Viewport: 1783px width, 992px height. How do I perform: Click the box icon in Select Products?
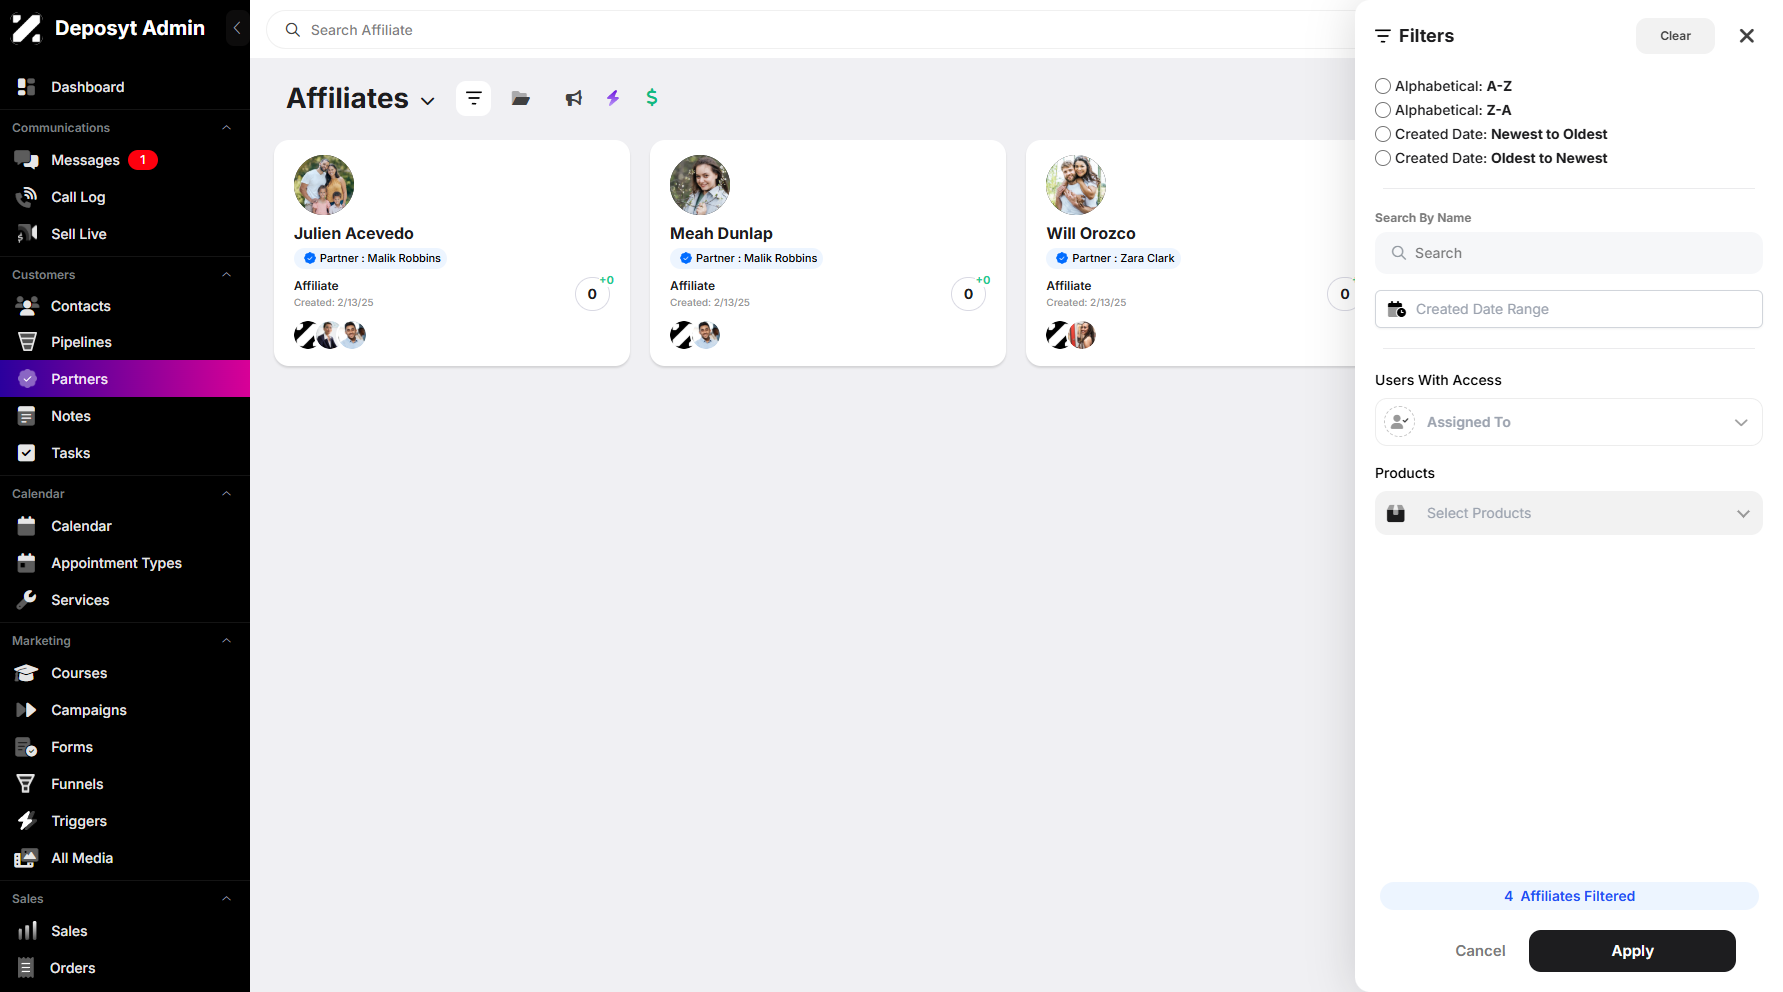tap(1396, 513)
